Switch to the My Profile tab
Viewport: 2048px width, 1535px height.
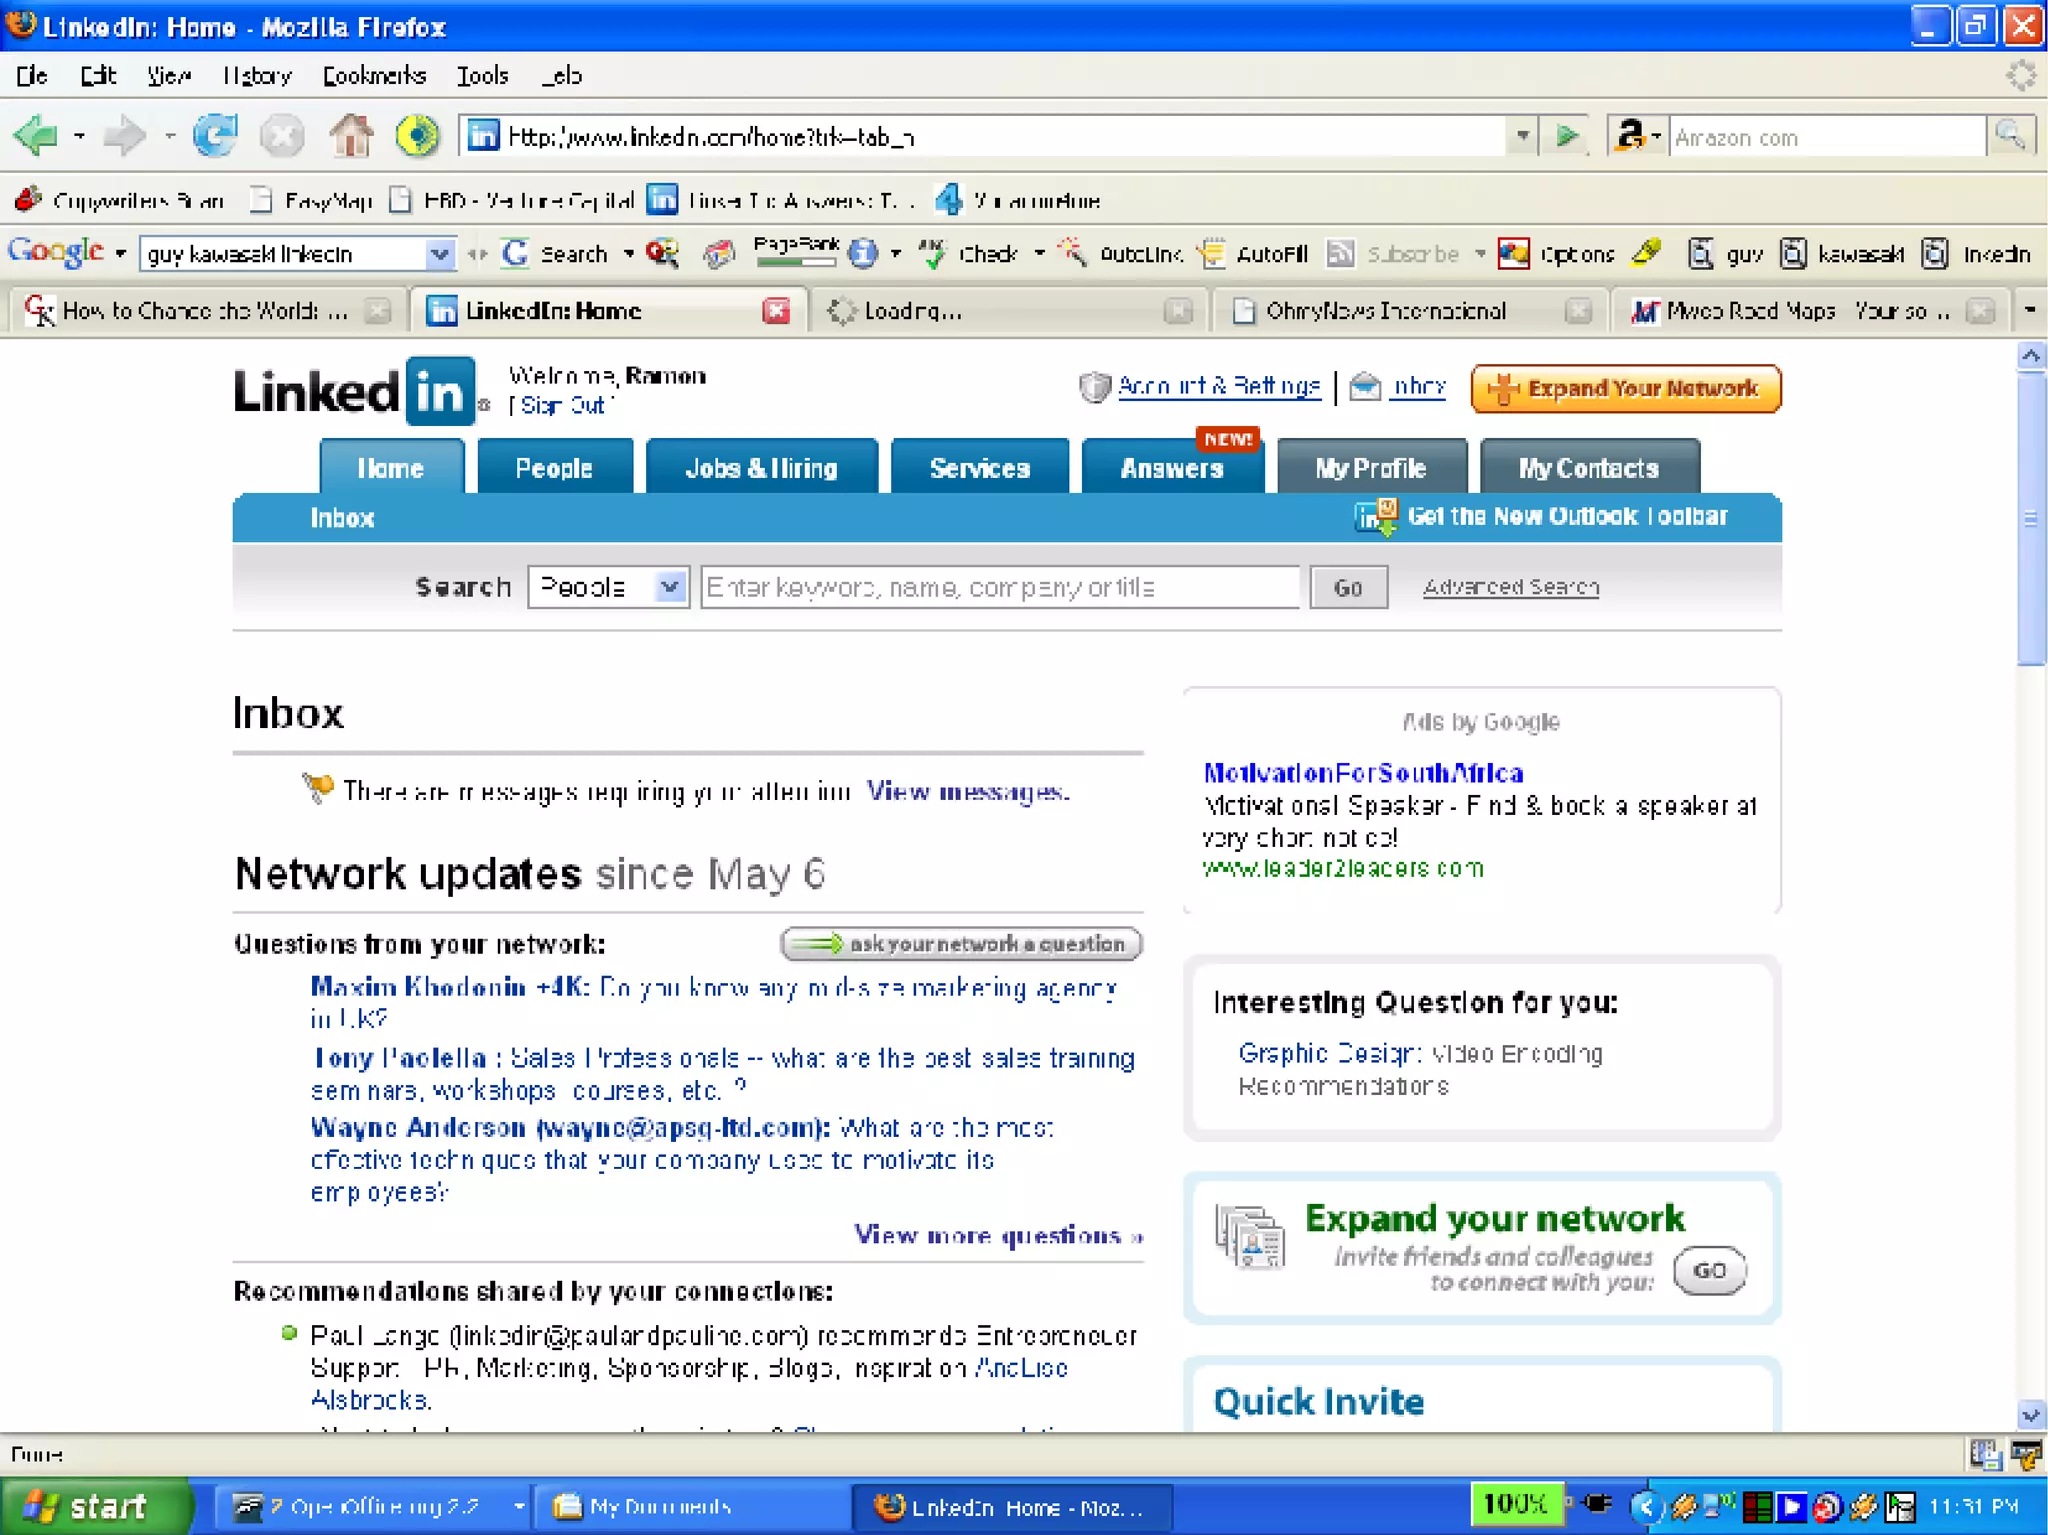pos(1370,468)
